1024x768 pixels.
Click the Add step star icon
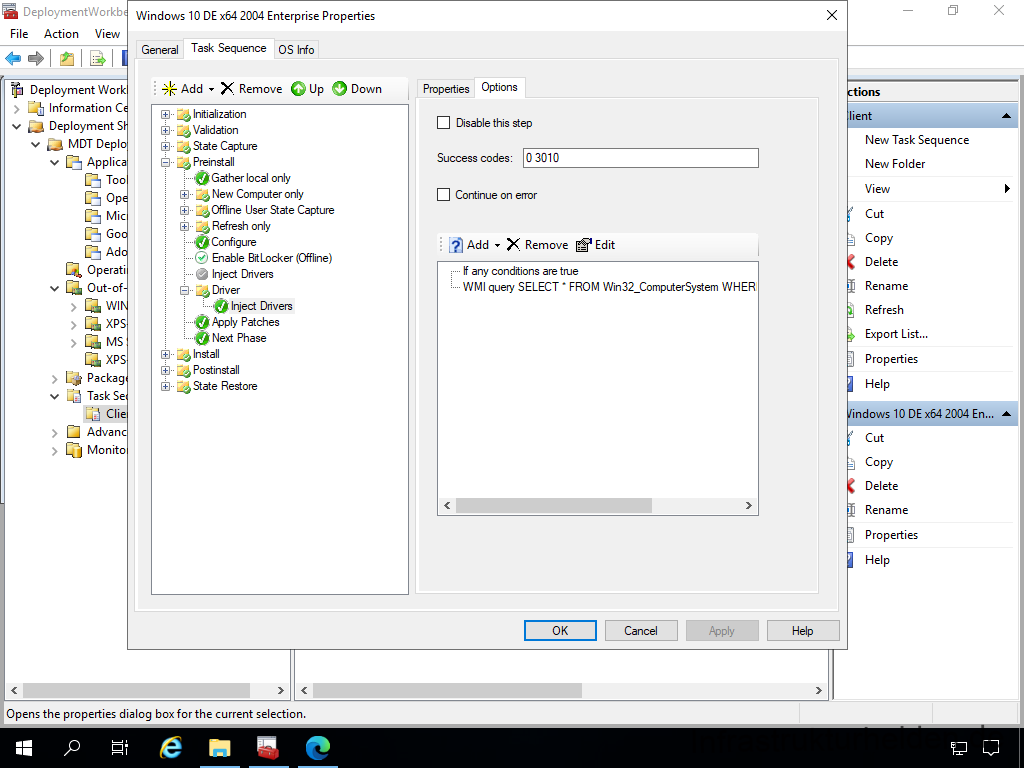coord(169,89)
